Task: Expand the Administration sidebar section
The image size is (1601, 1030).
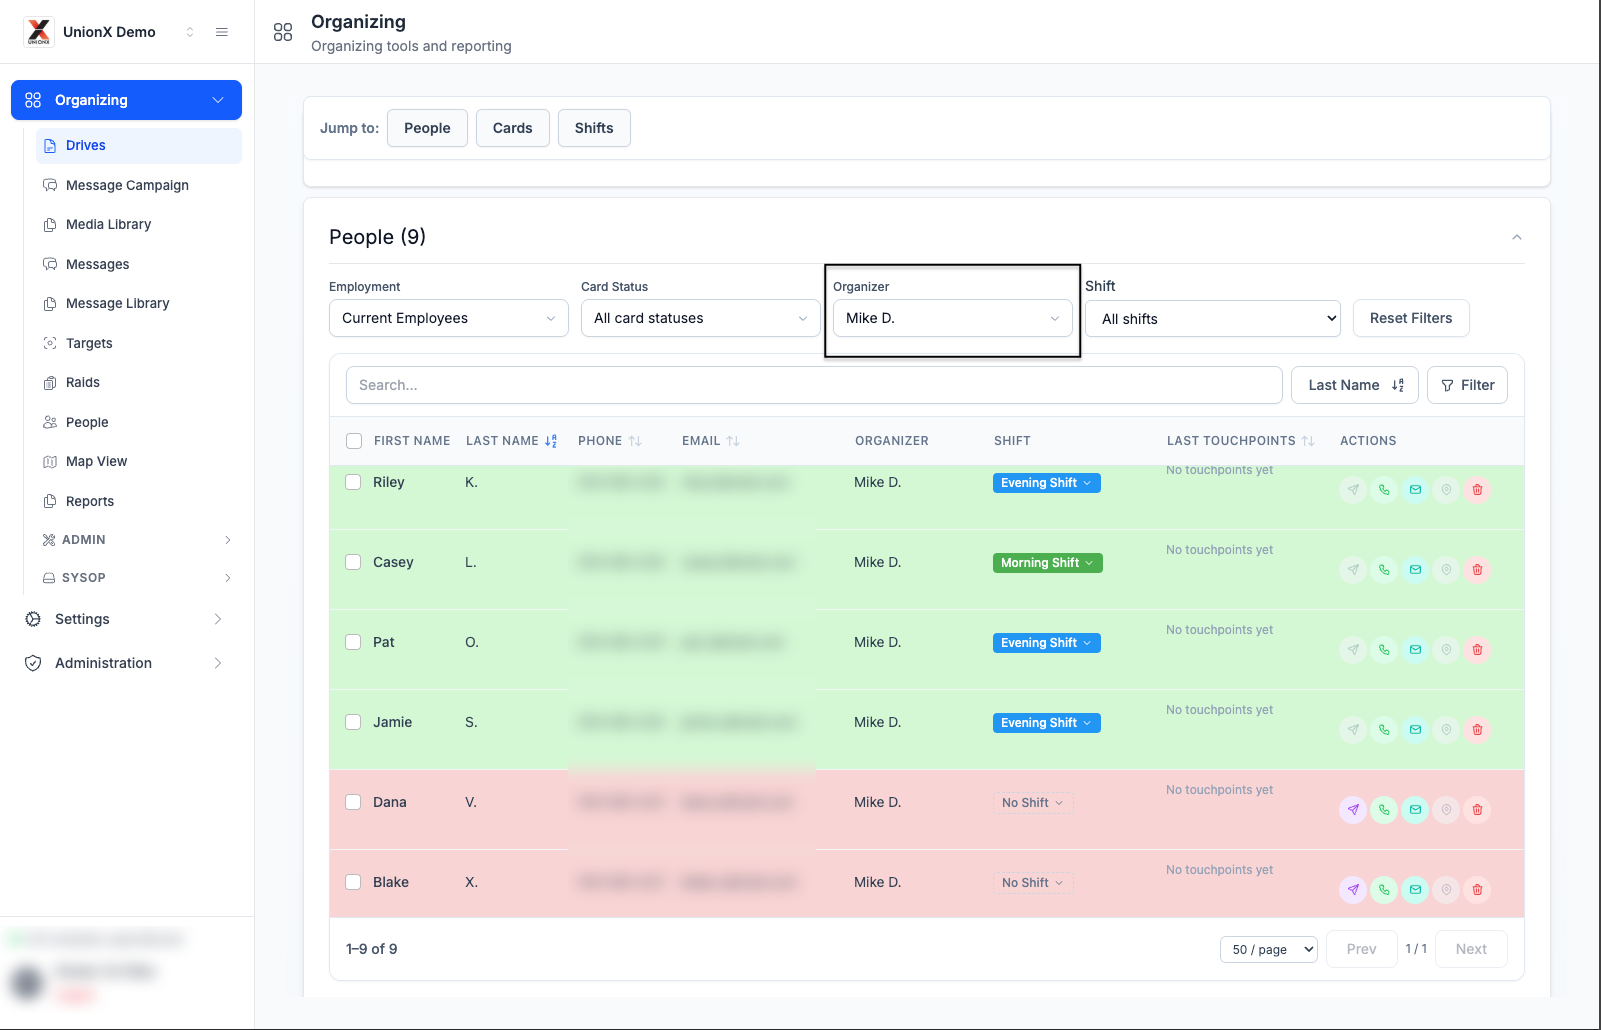Action: tap(126, 663)
